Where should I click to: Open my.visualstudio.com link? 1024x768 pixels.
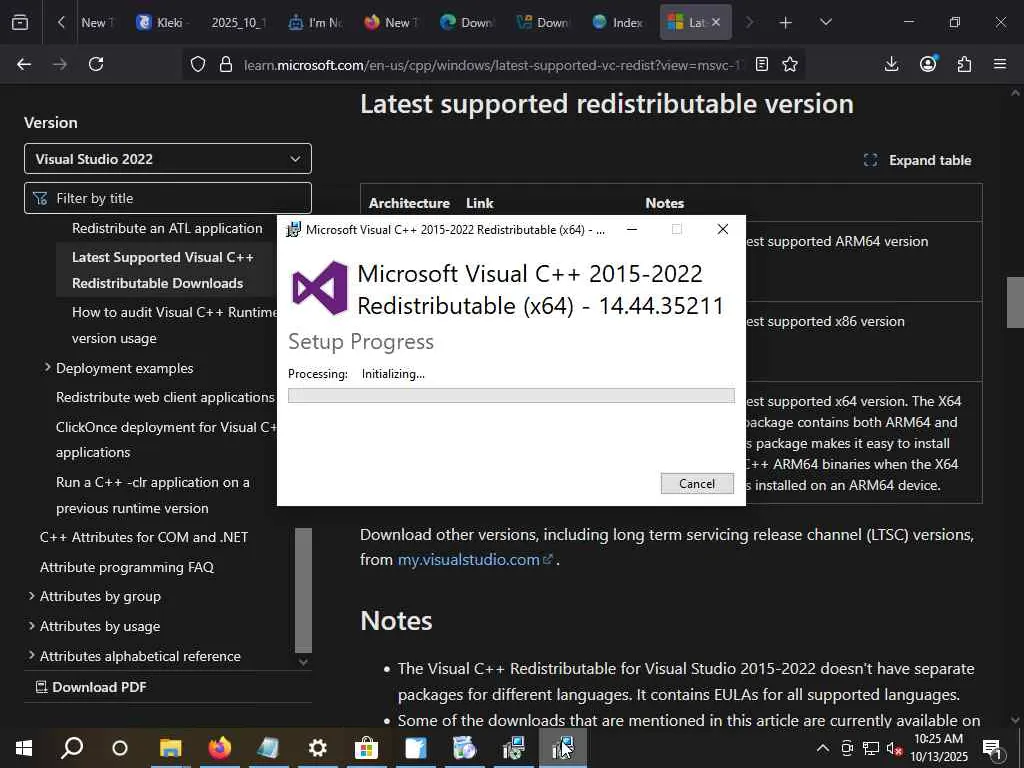pyautogui.click(x=475, y=560)
